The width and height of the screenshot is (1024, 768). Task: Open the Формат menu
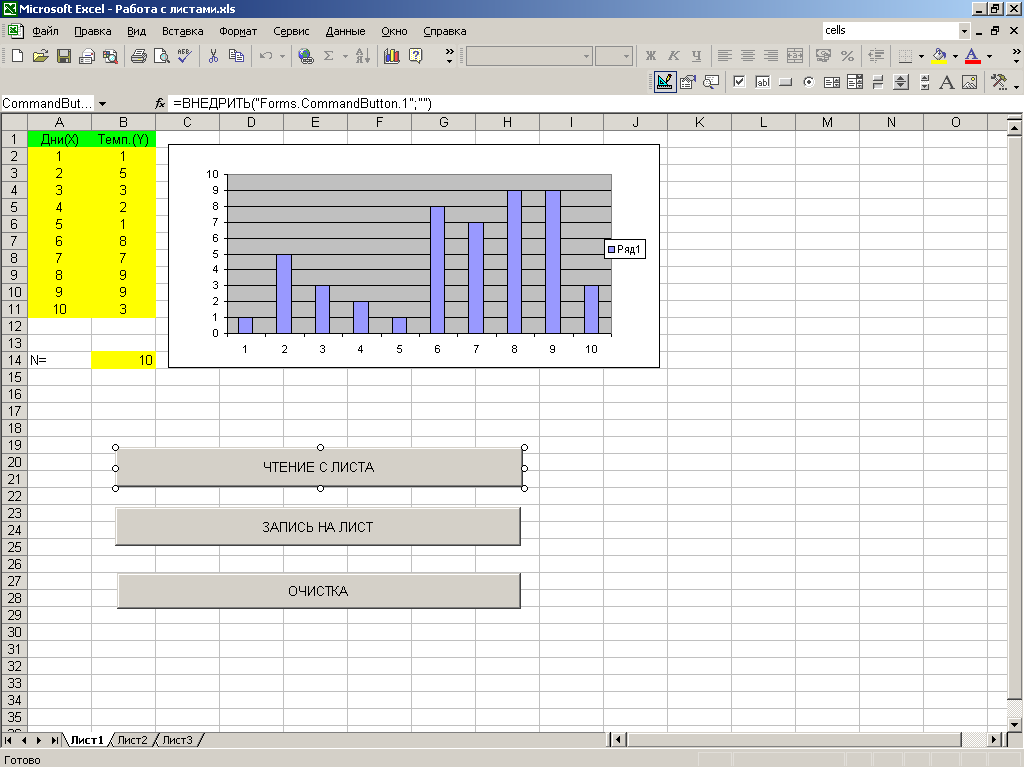click(x=238, y=31)
